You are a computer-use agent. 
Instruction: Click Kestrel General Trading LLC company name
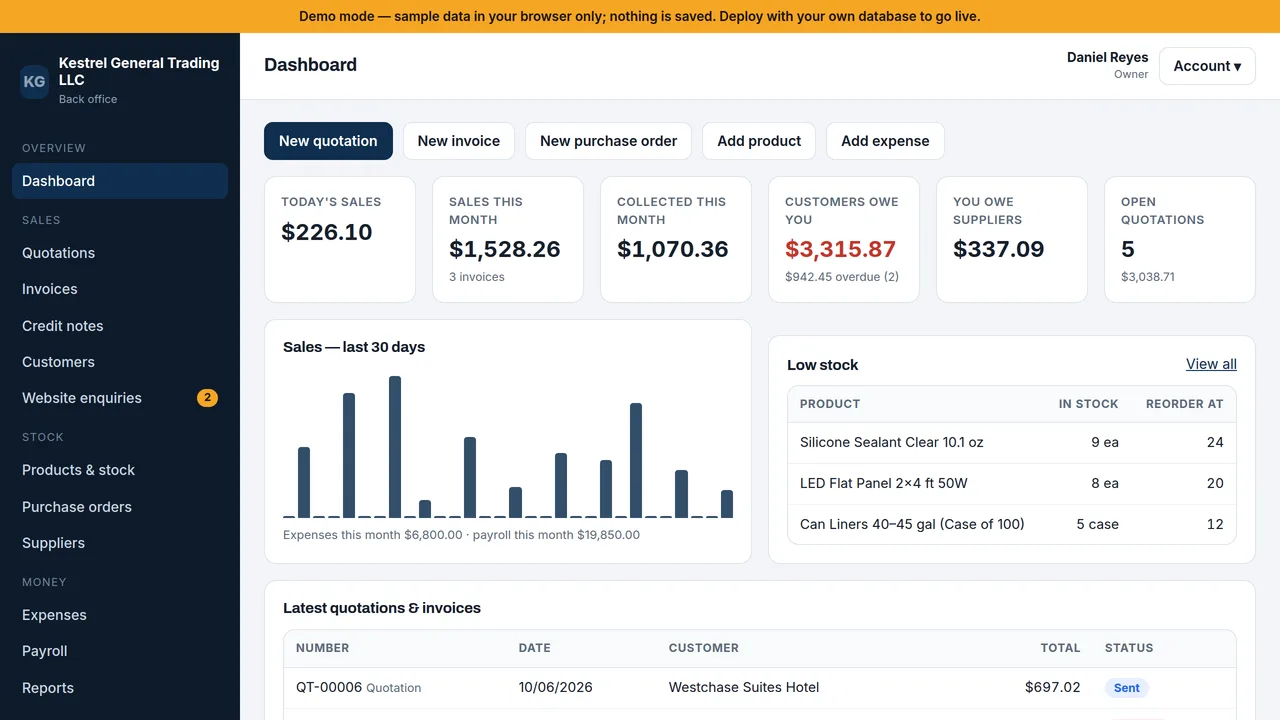139,71
